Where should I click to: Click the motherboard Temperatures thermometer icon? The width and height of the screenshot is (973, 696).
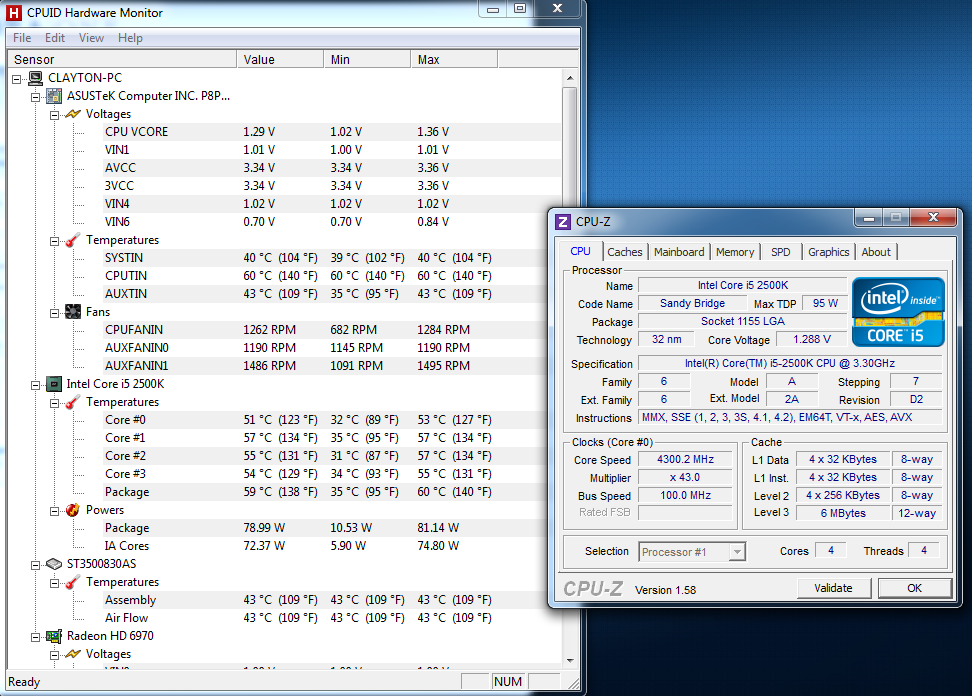(x=73, y=240)
